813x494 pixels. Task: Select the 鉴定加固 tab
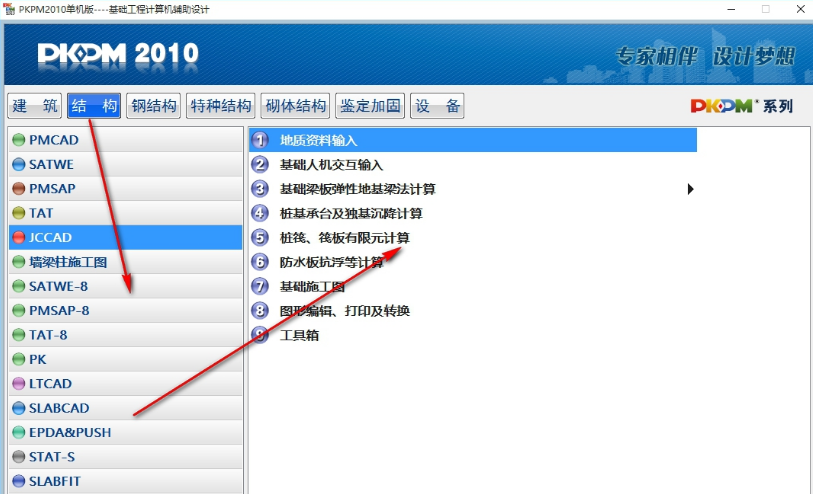tap(370, 106)
